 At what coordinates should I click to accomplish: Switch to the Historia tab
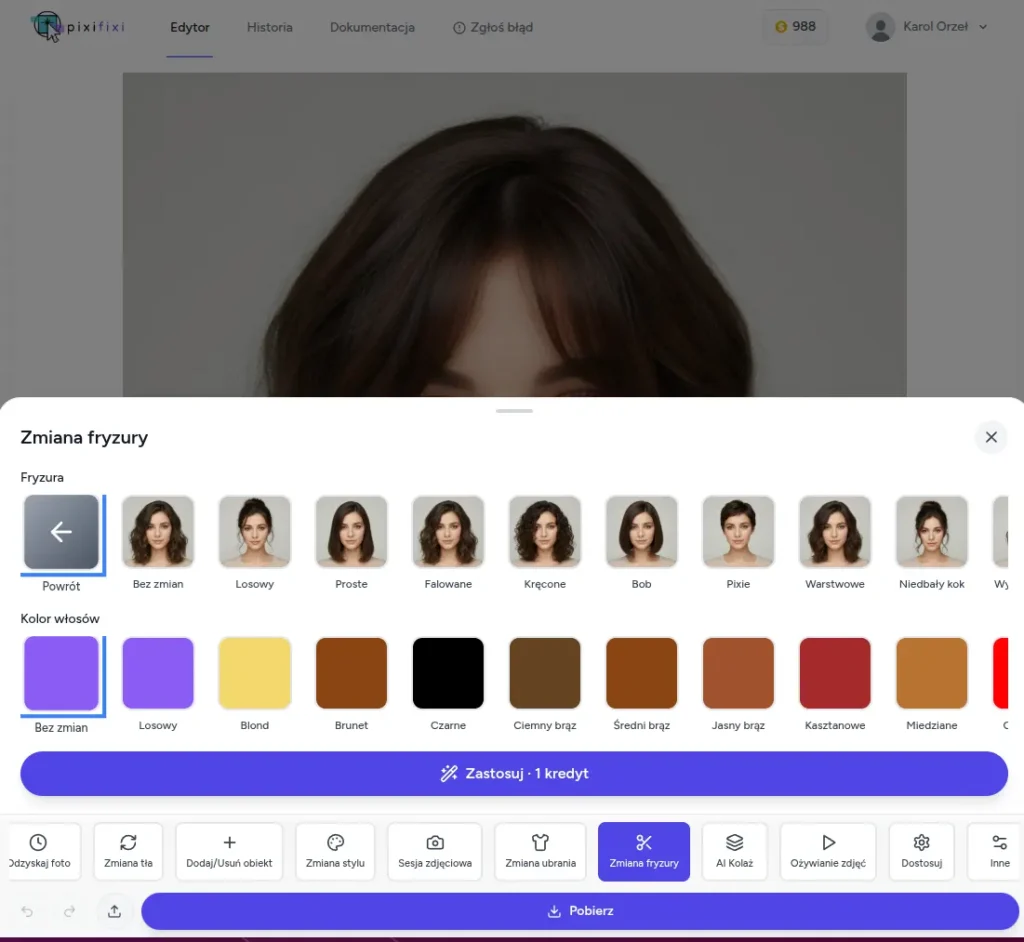[269, 27]
